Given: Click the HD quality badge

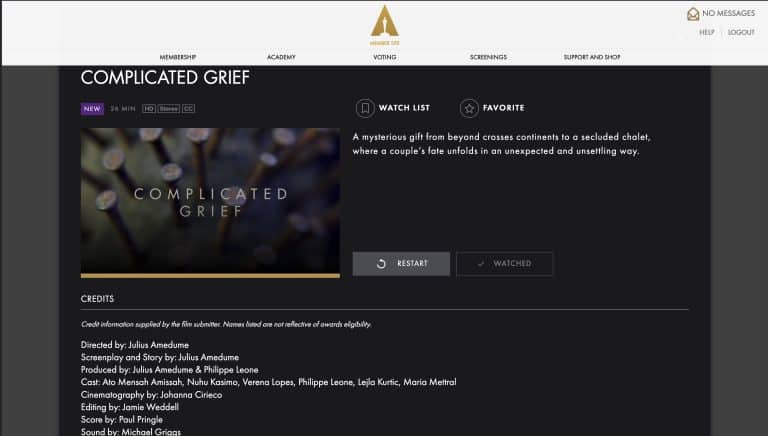Looking at the screenshot, I should [x=149, y=108].
